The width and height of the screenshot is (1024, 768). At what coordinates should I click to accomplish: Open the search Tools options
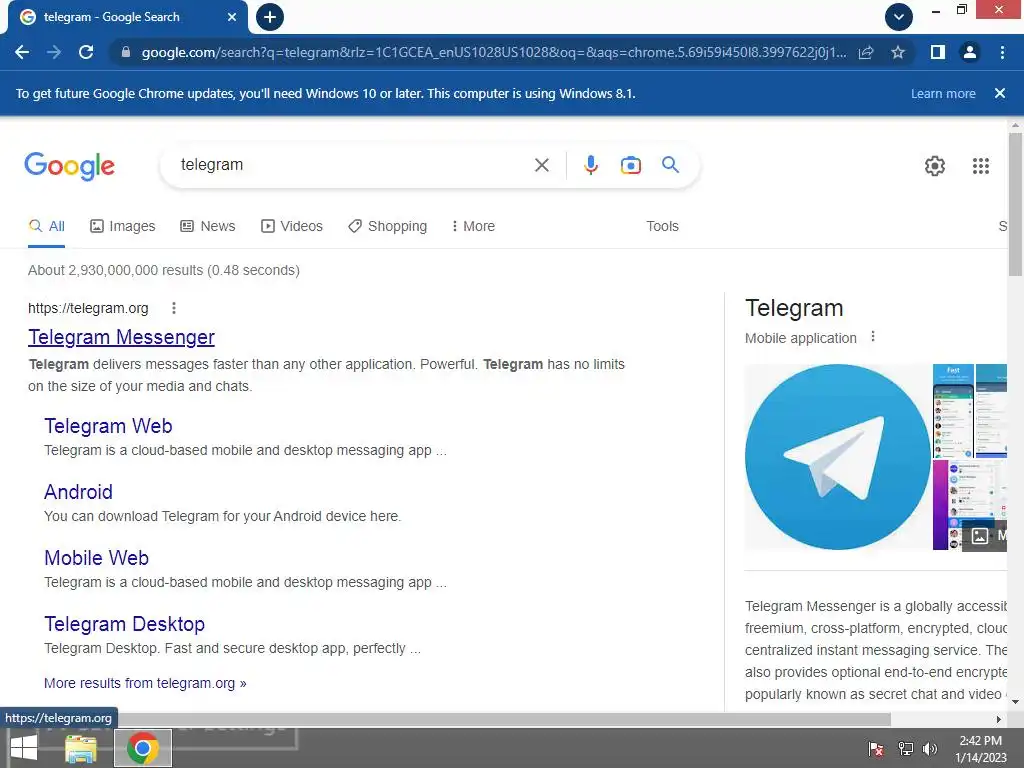point(662,227)
